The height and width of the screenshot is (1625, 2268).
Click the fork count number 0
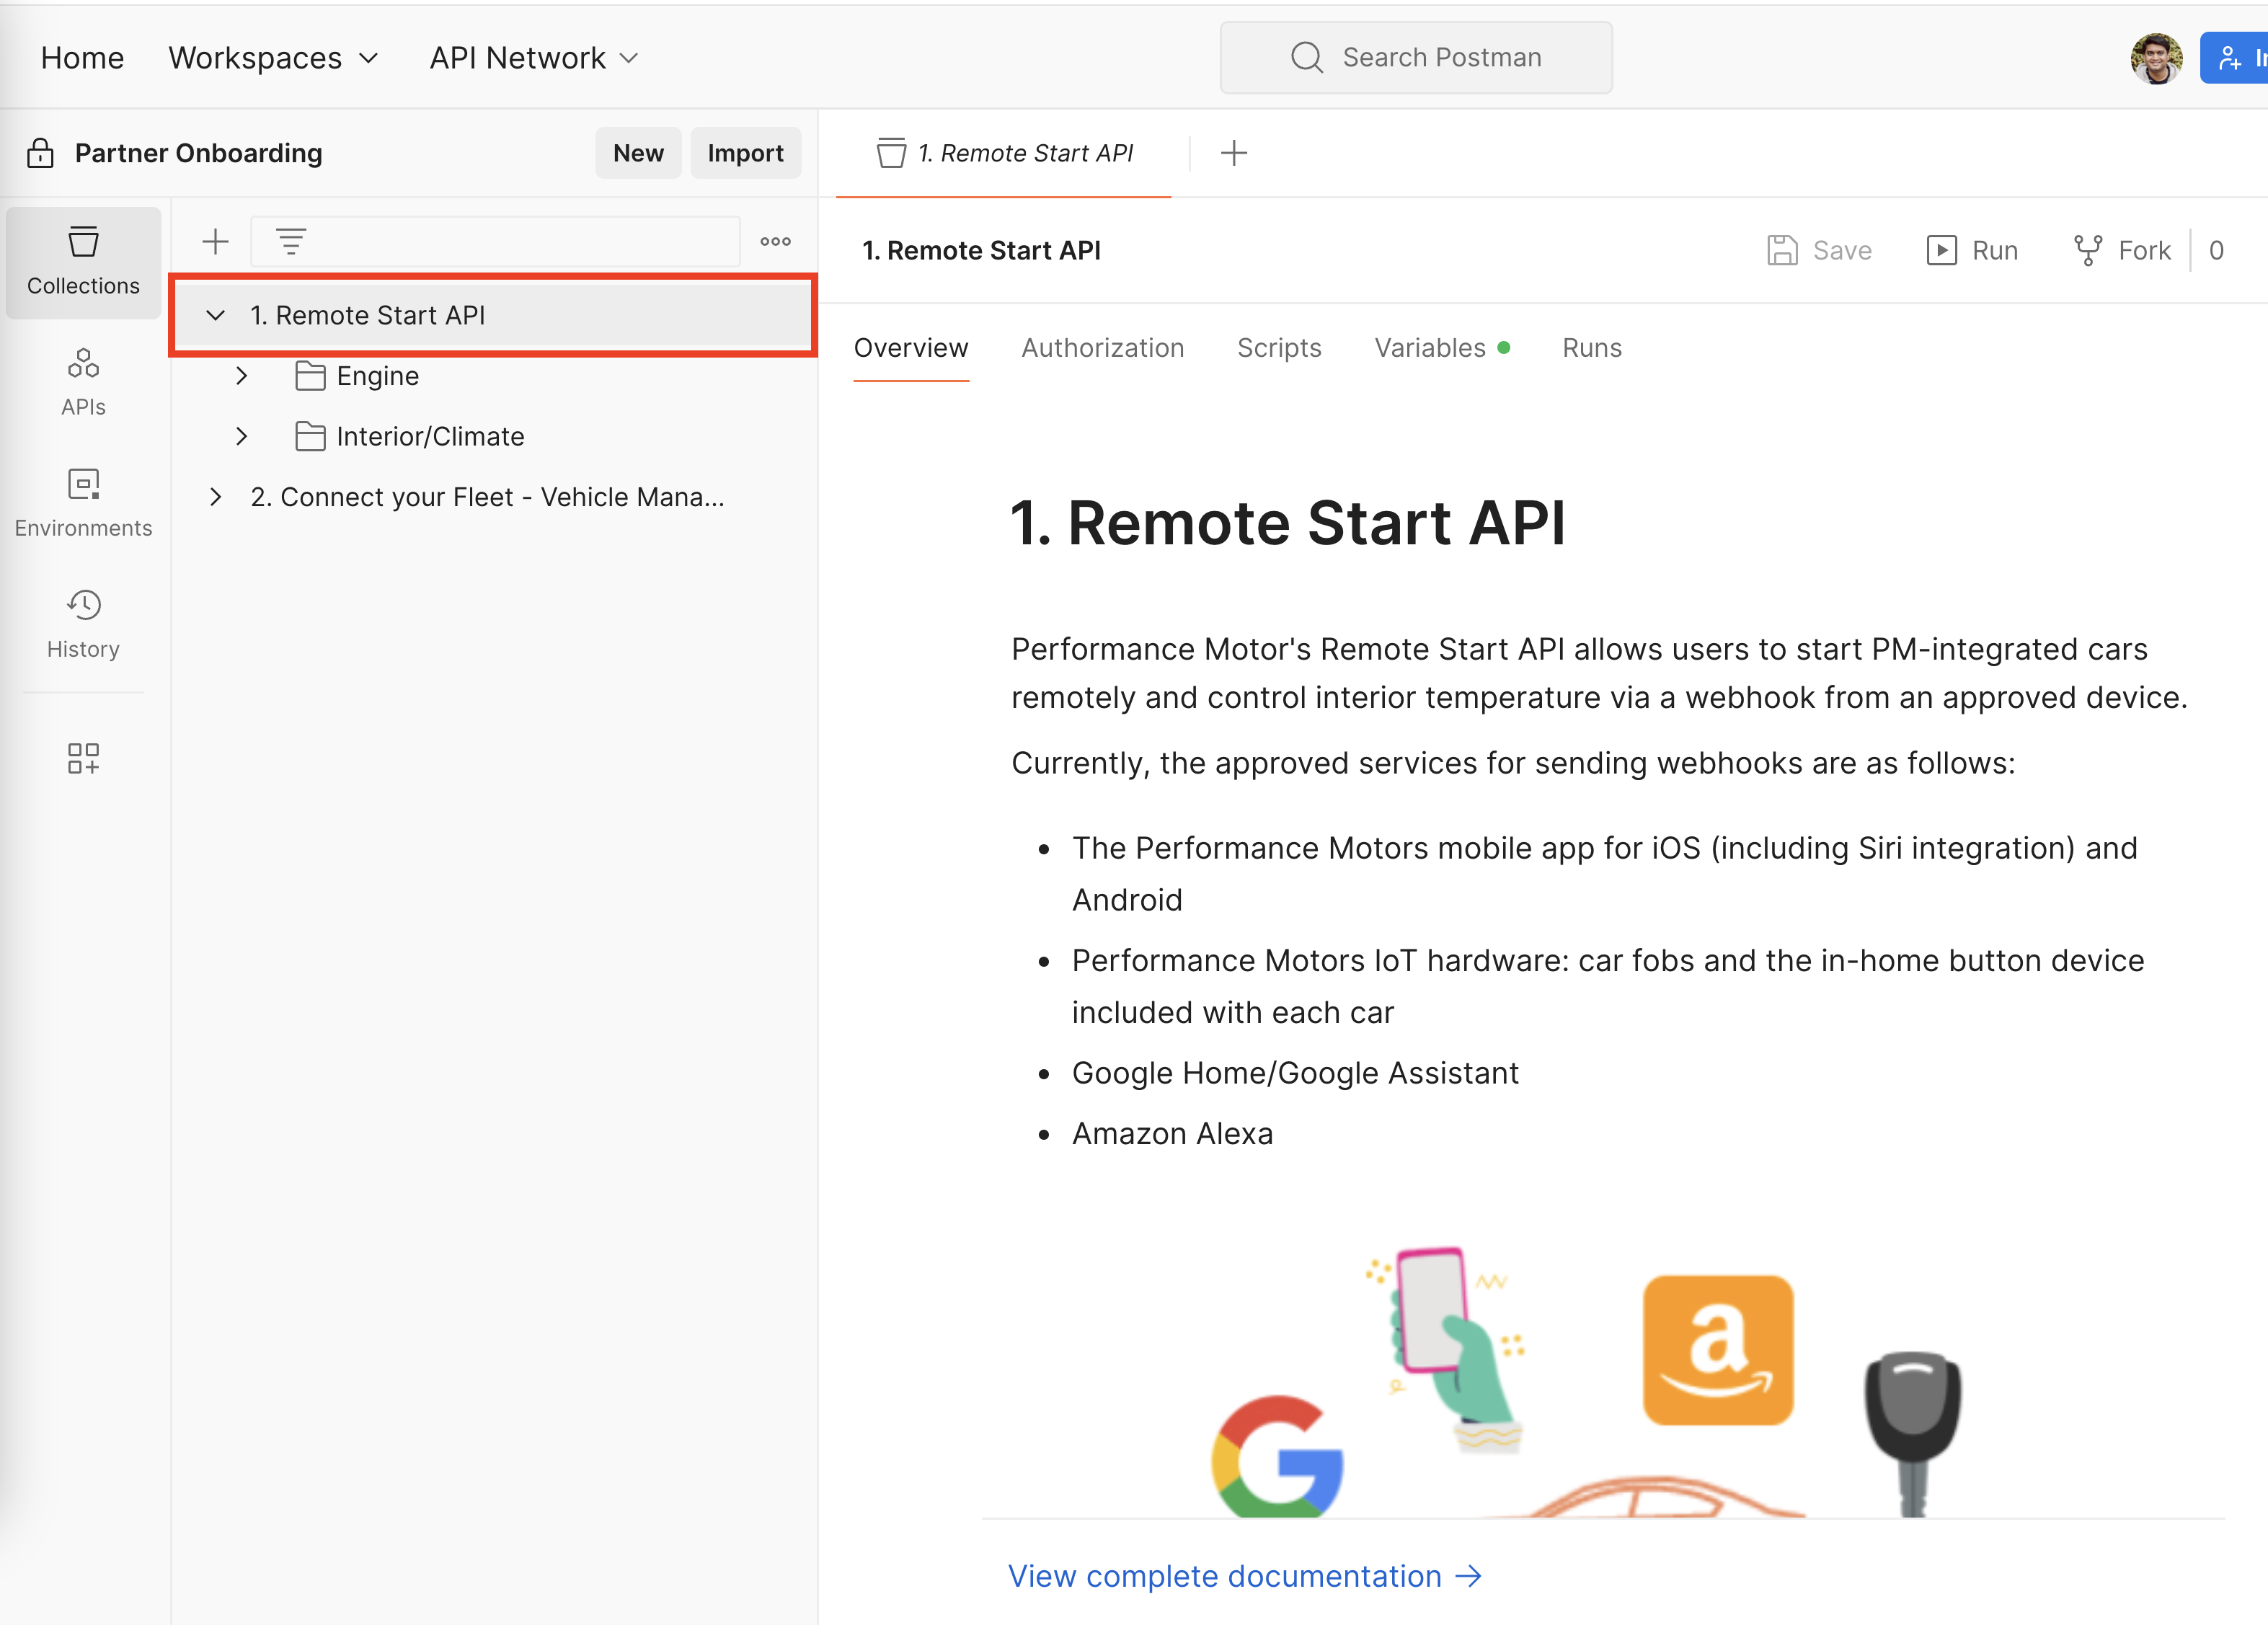(x=2216, y=250)
